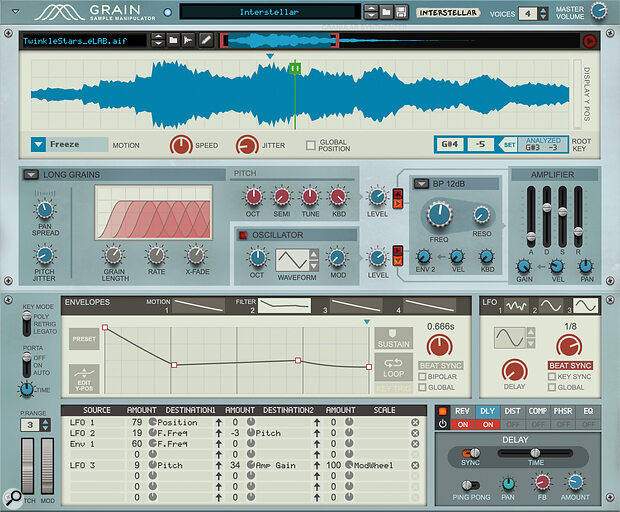The image size is (620, 512).
Task: Toggle the OSCILLATOR on/off button
Action: (243, 235)
